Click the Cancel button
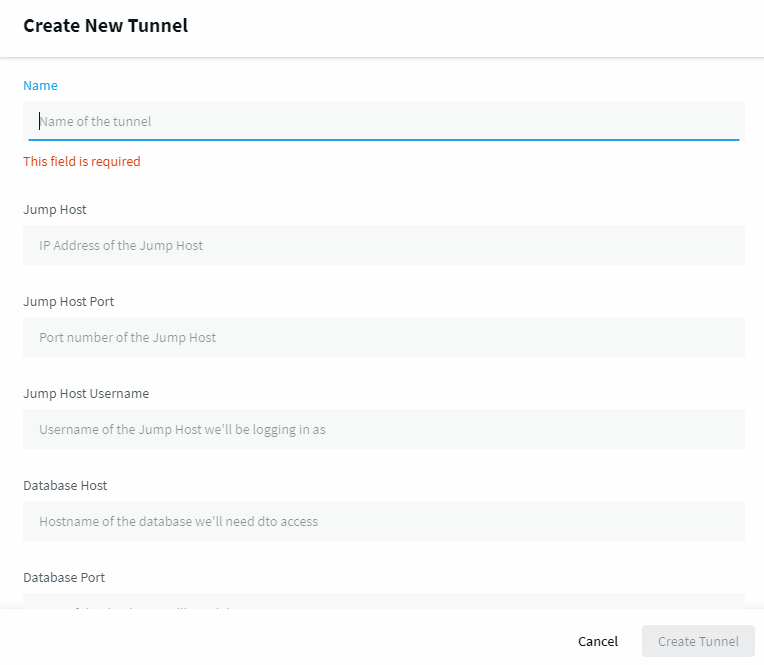This screenshot has width=764, height=665. [x=598, y=641]
